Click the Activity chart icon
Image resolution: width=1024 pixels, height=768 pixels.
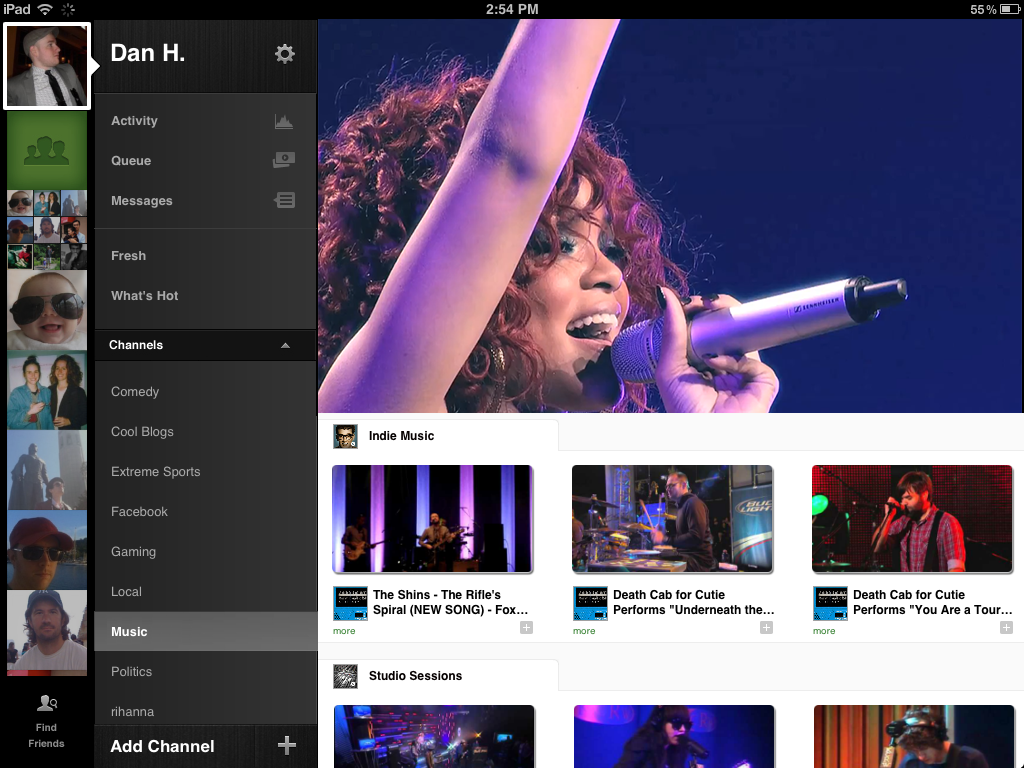tap(283, 121)
